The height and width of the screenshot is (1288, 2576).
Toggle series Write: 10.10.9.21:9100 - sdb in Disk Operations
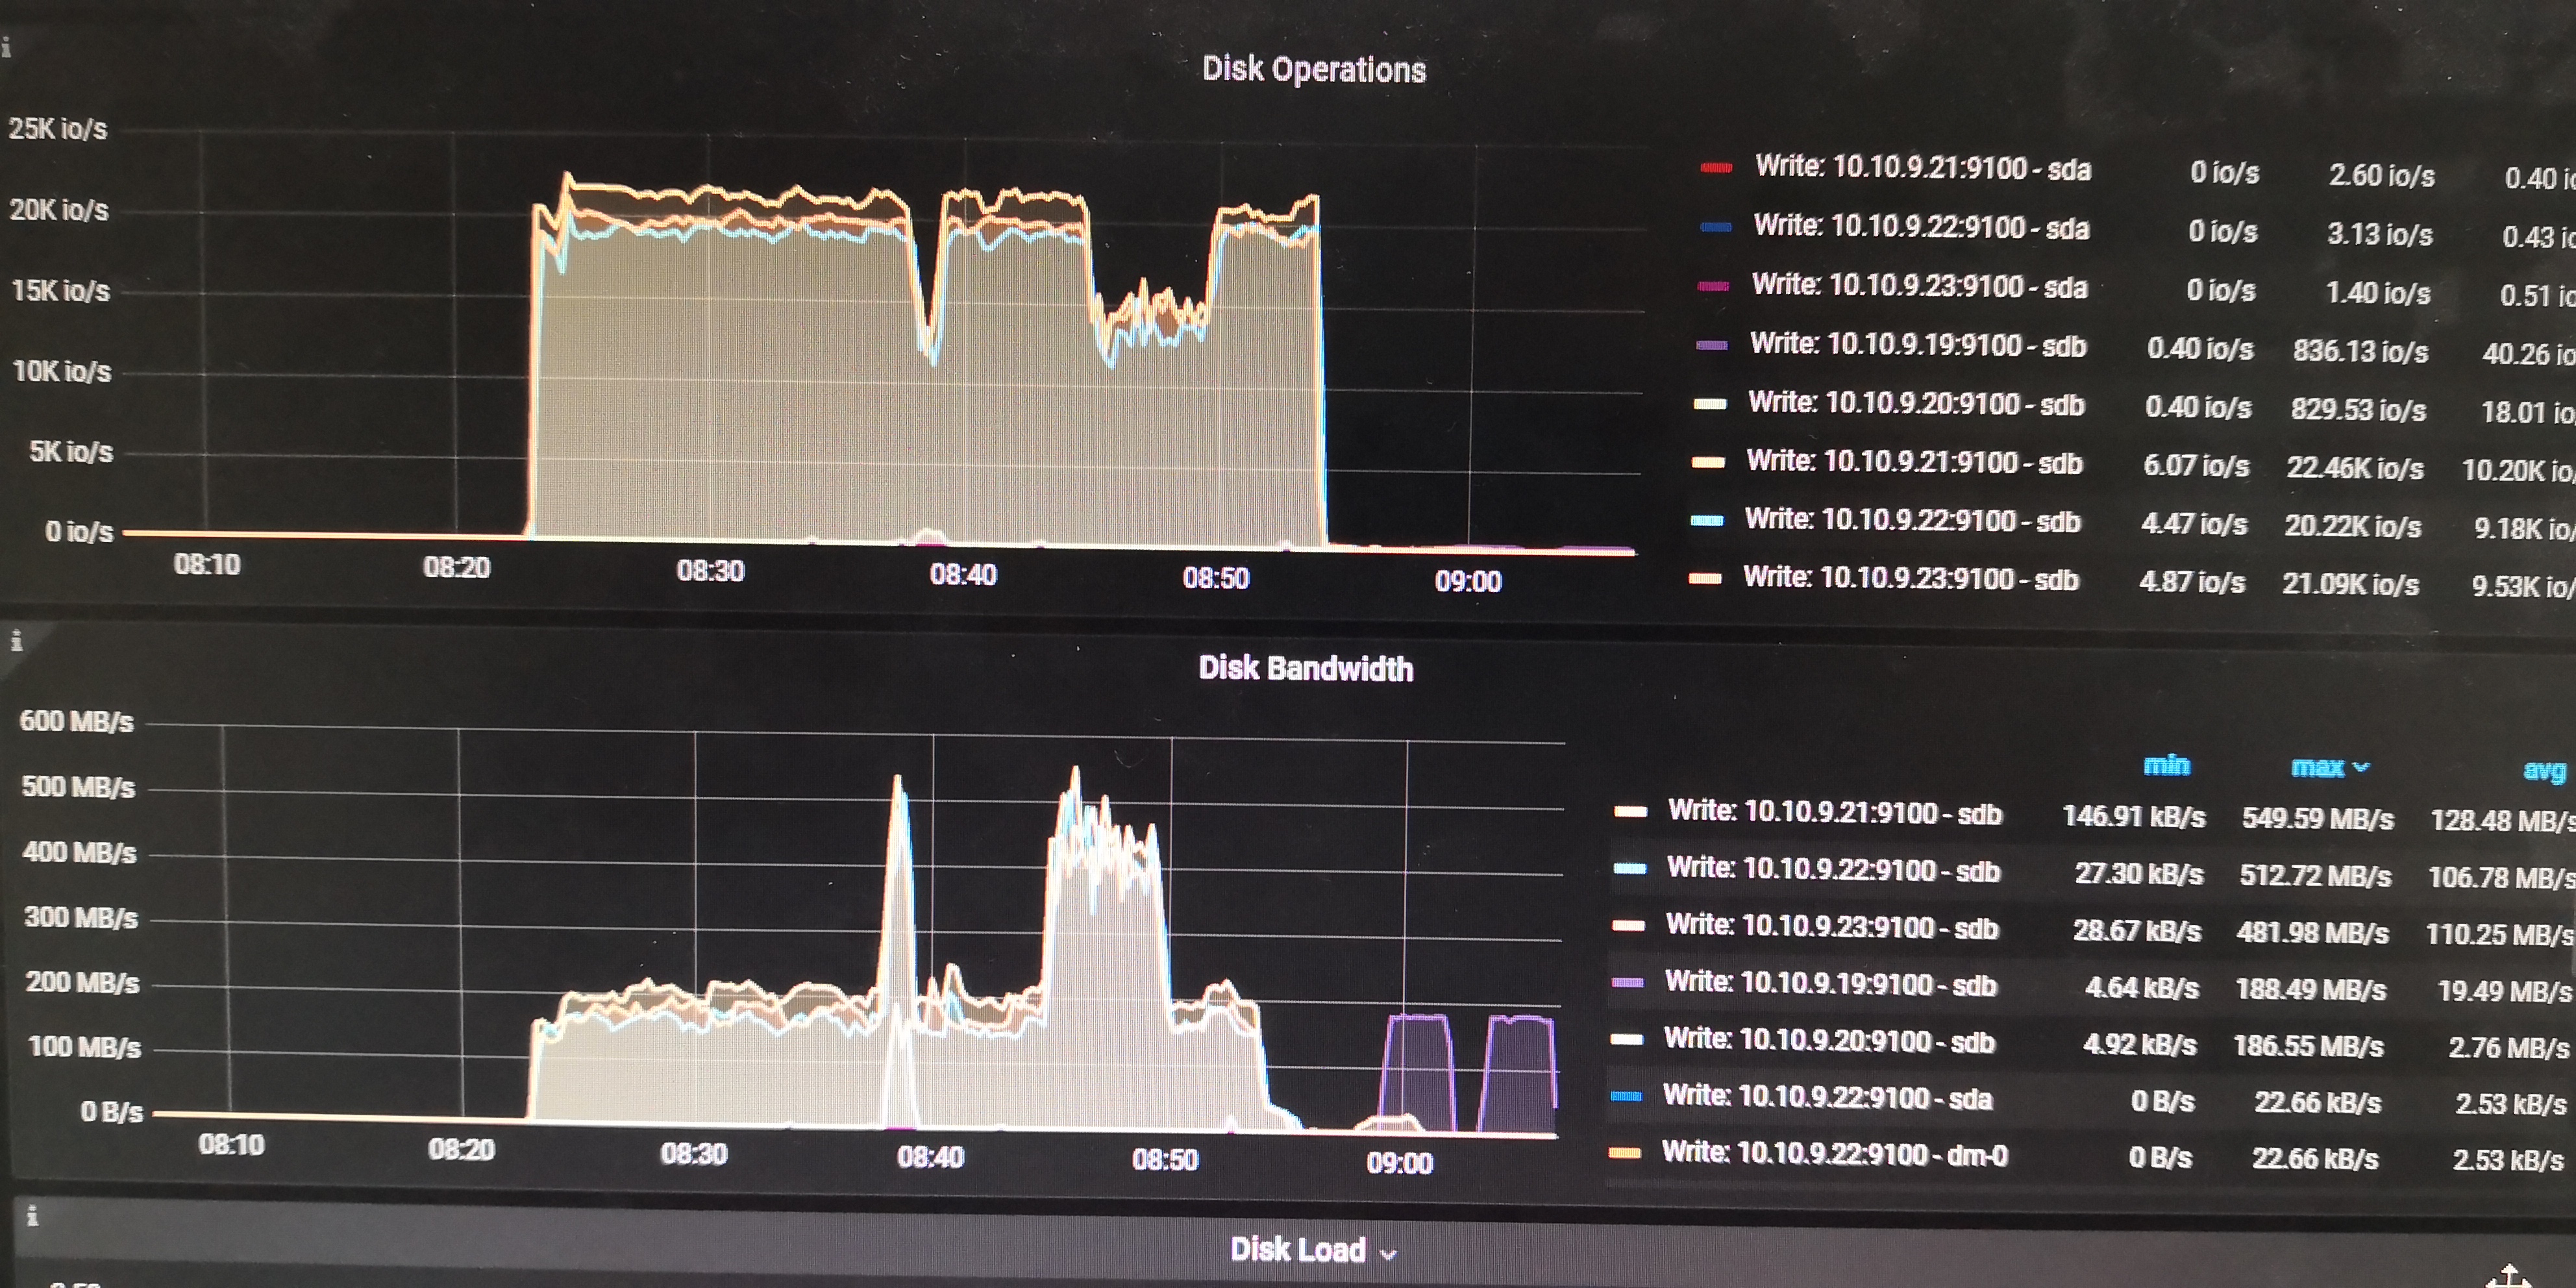(1913, 462)
